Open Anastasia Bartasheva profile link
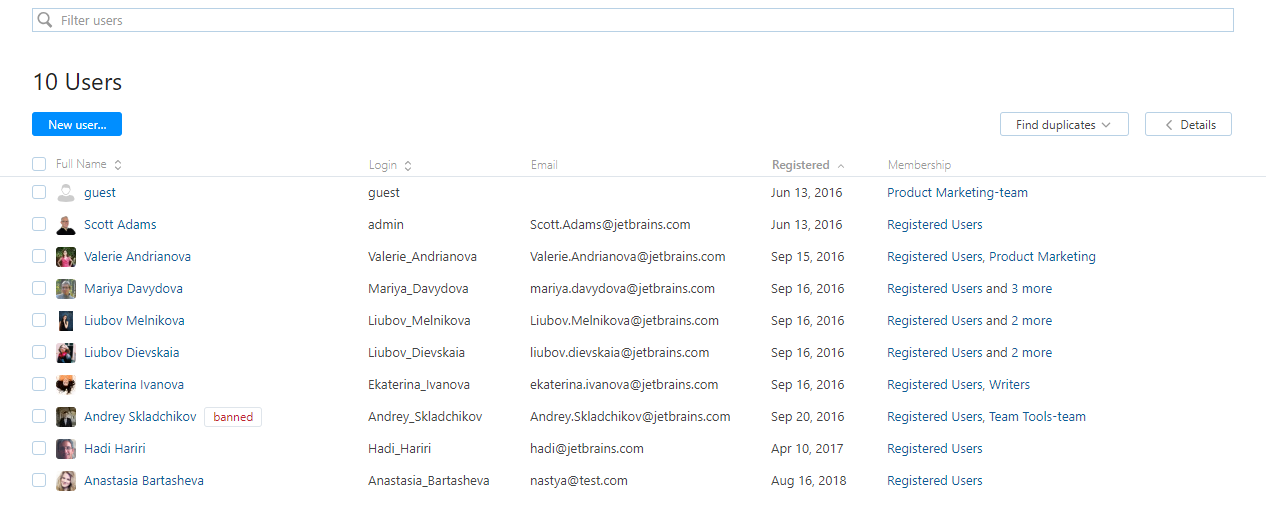The width and height of the screenshot is (1266, 517). (144, 481)
